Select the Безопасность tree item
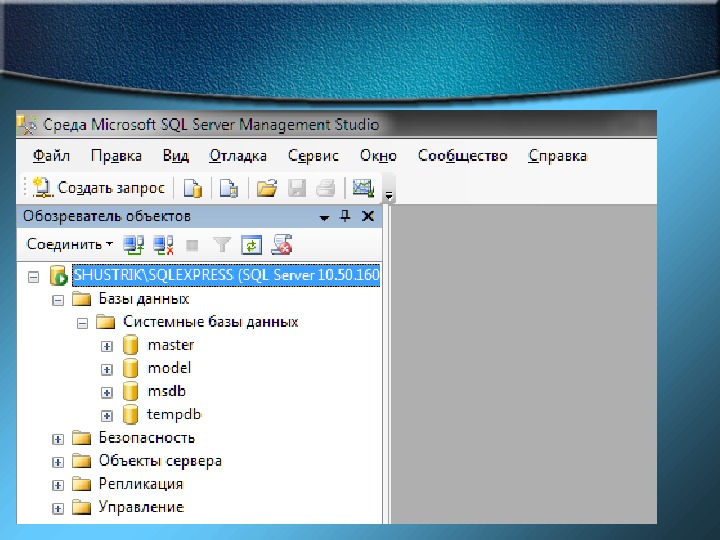720x540 pixels. tap(146, 438)
